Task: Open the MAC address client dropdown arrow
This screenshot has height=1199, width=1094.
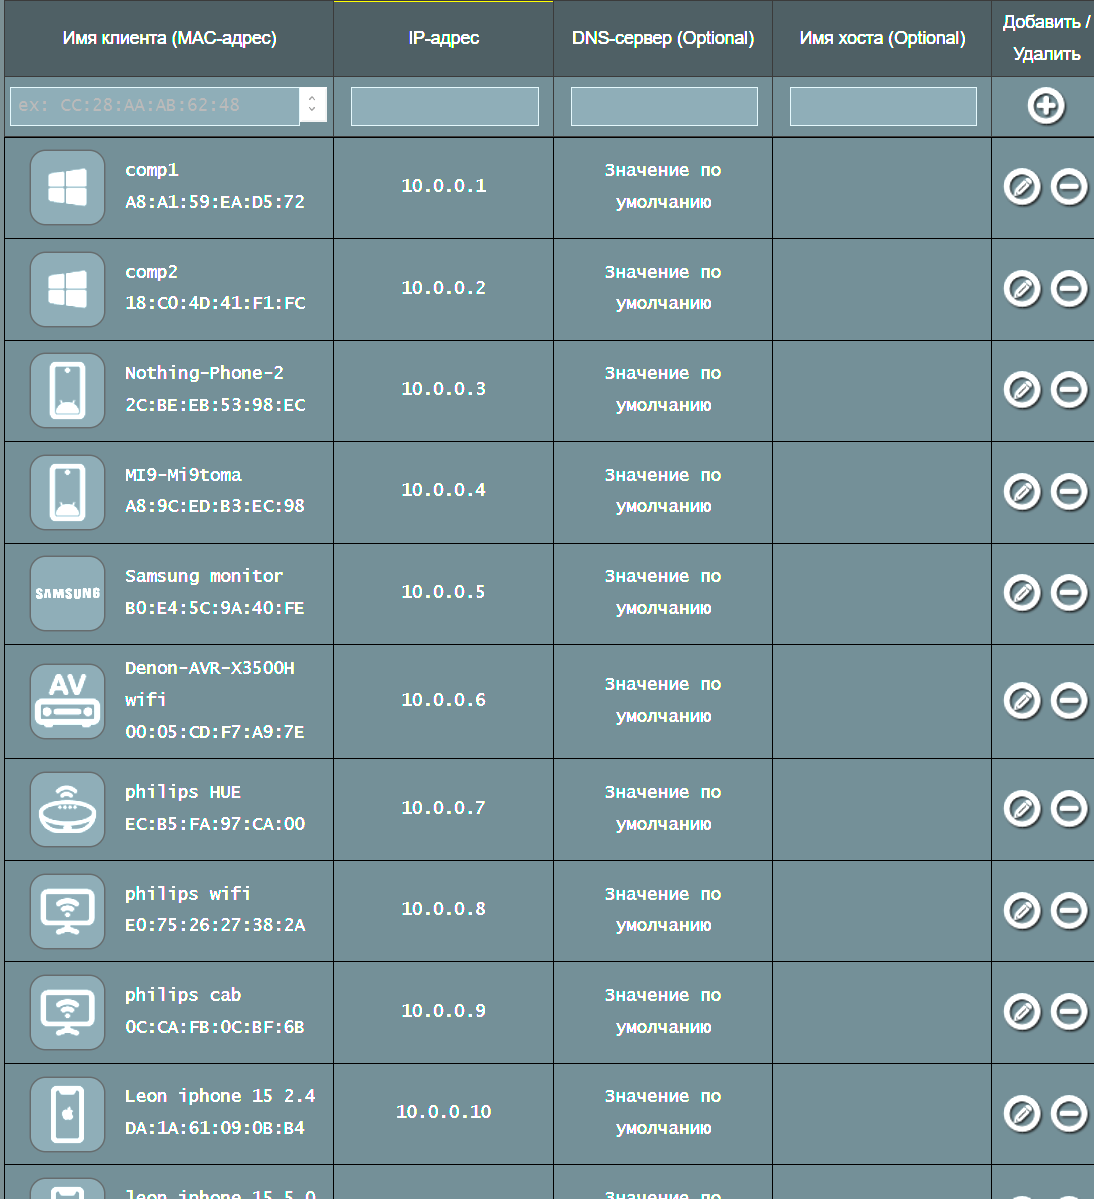Action: (312, 105)
